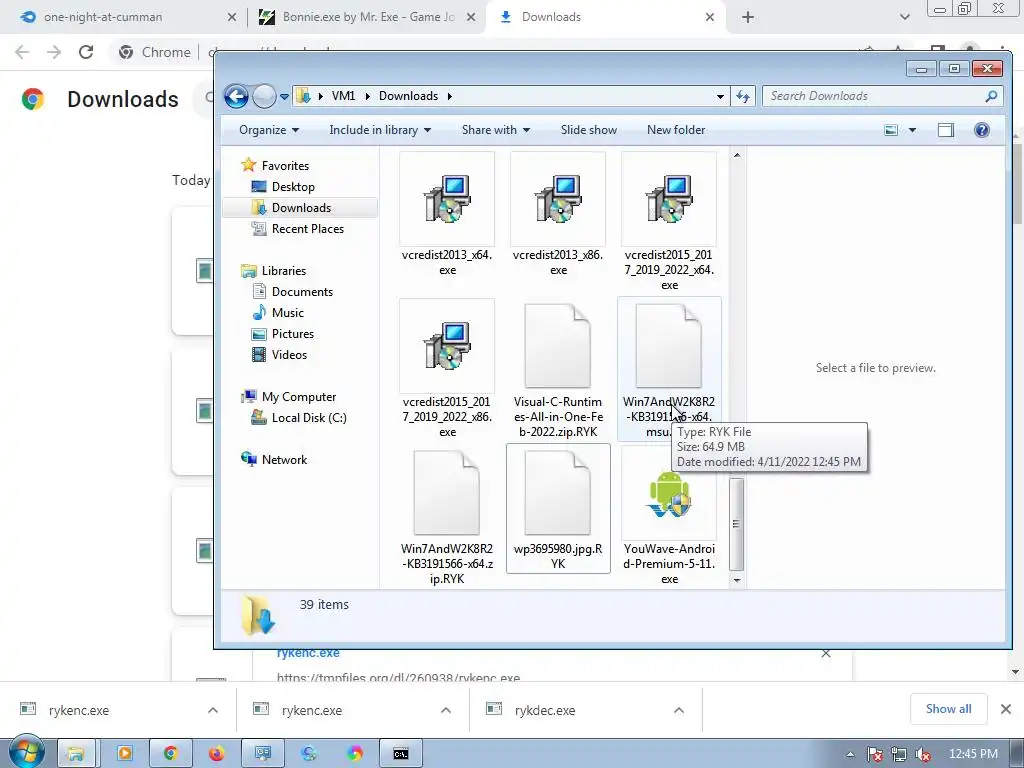The height and width of the screenshot is (768, 1024).
Task: Click VM1 in the address breadcrumb
Action: point(344,96)
